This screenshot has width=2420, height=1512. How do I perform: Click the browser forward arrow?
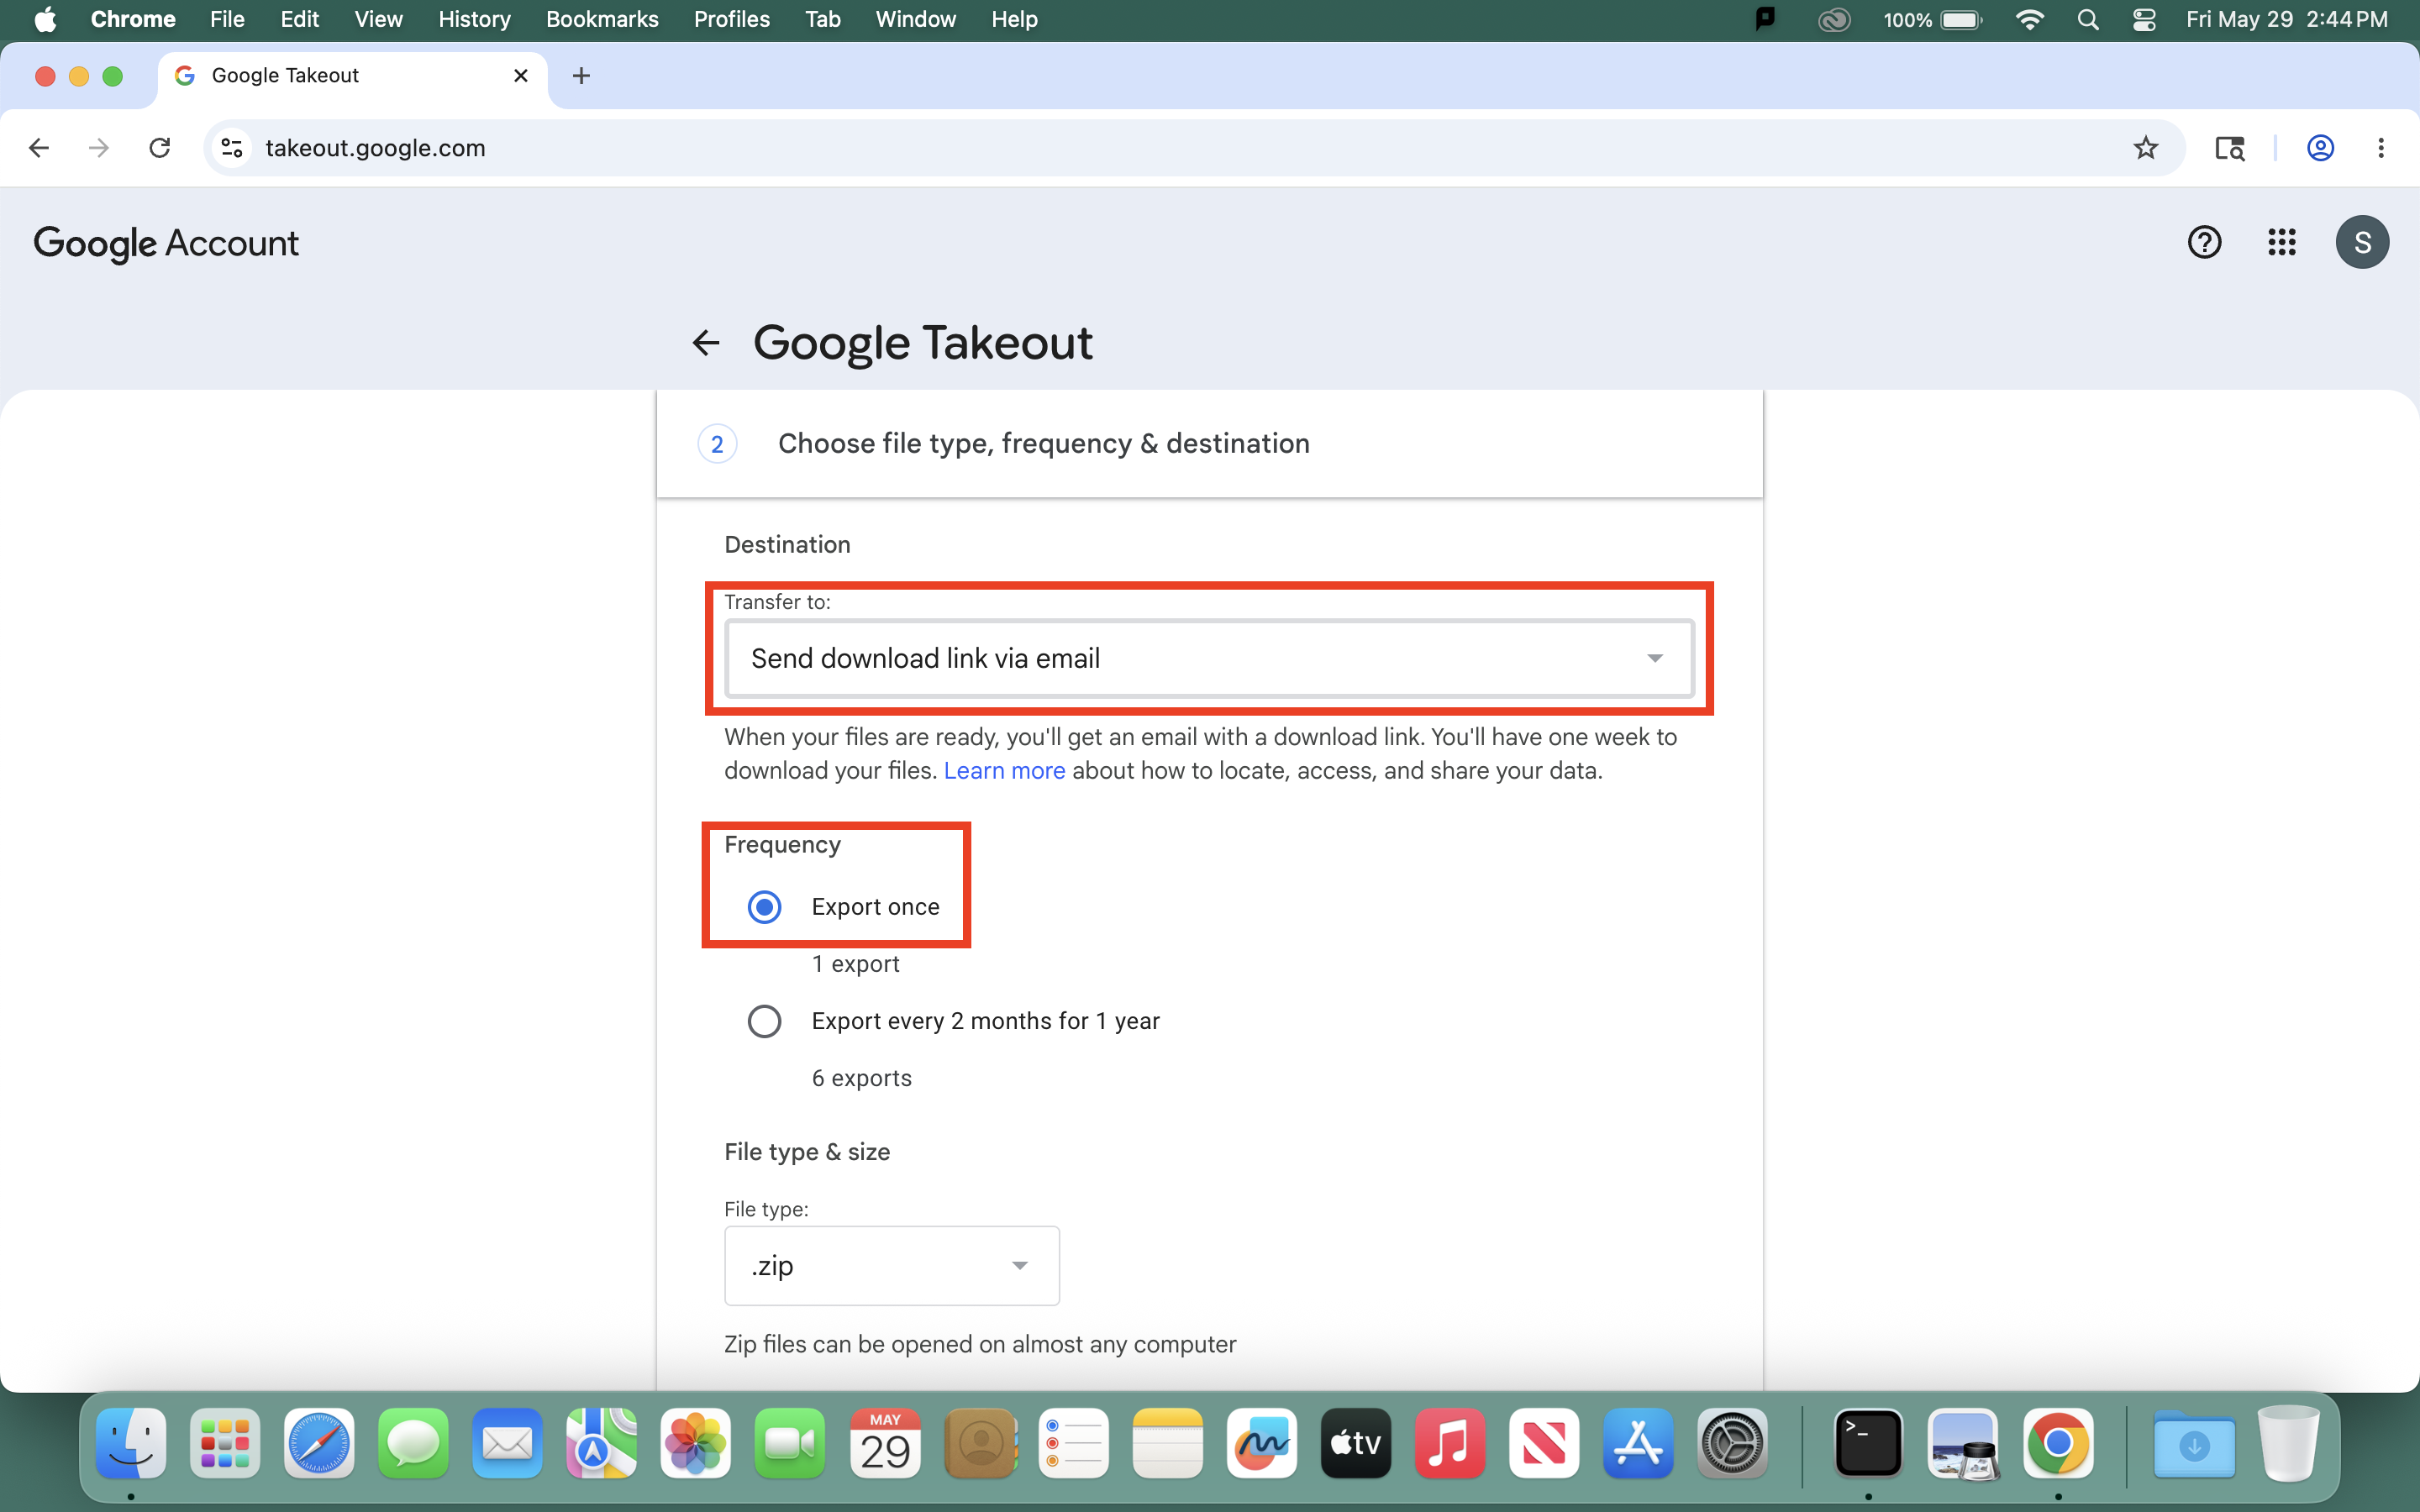(x=99, y=148)
